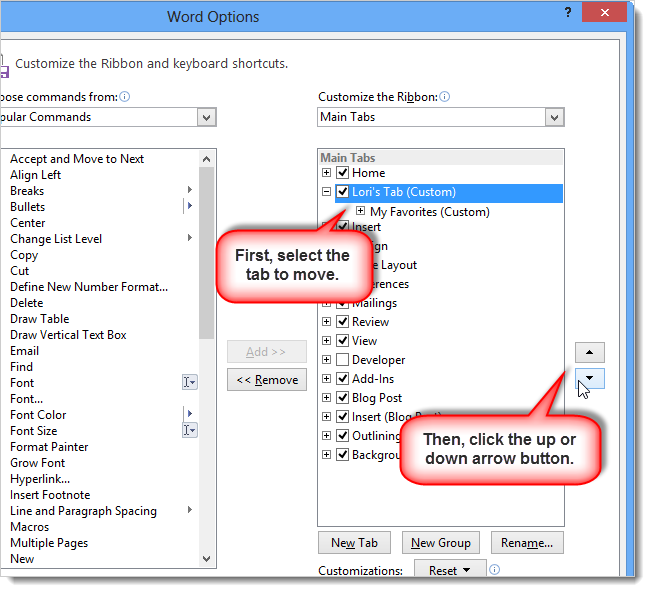Open Line and Paragraph Spacing submenu arrow
650x592 pixels.
pyautogui.click(x=189, y=510)
